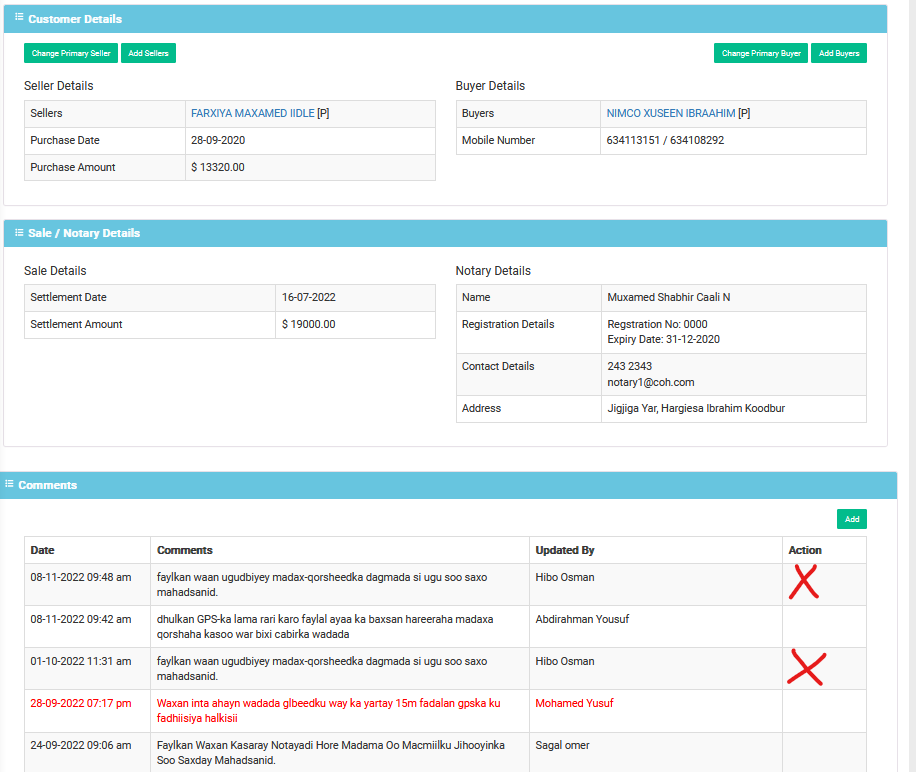Click the Settlement Amount label
916x772 pixels.
pyautogui.click(x=76, y=324)
